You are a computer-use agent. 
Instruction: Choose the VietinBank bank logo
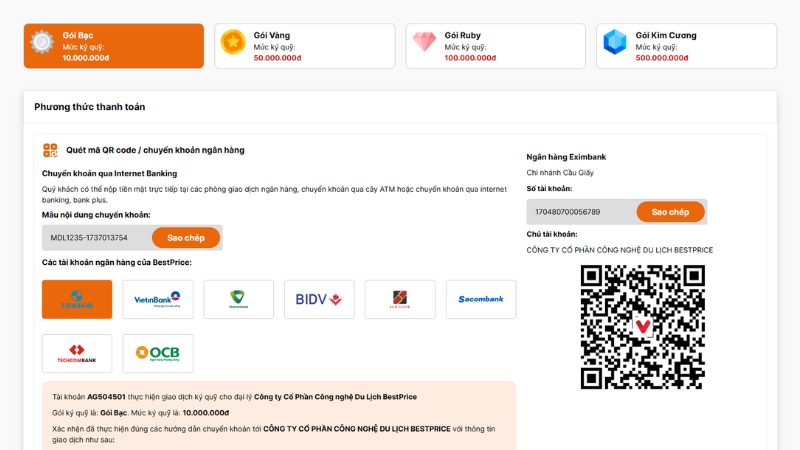tap(158, 299)
